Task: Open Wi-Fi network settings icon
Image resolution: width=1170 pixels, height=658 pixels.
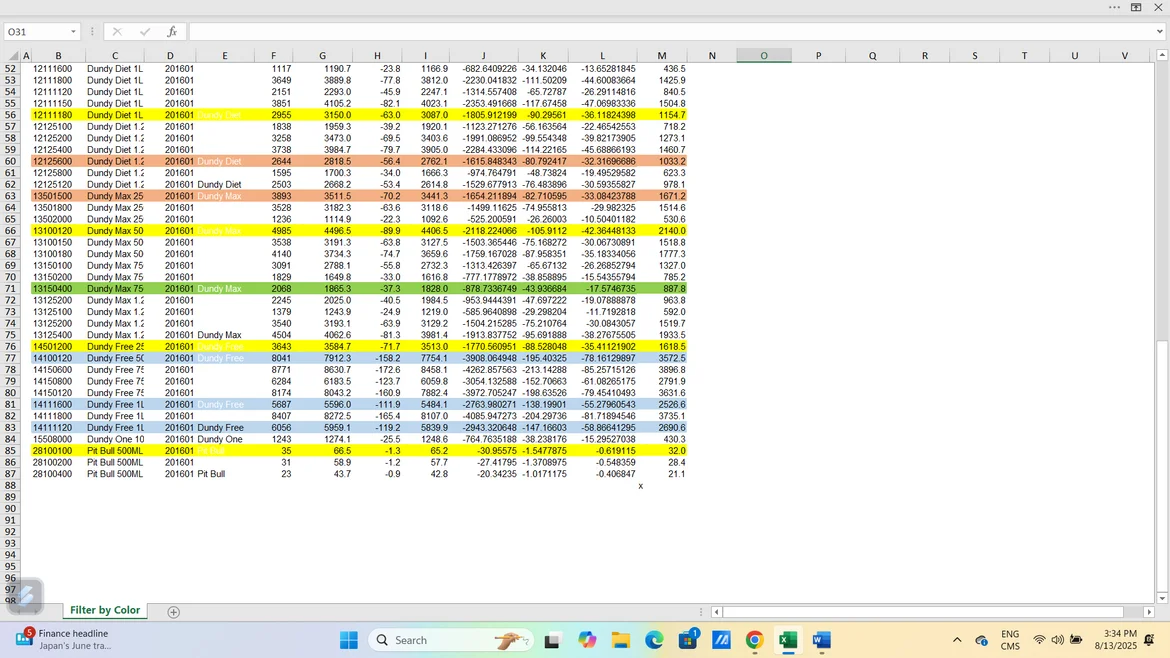Action: [x=1039, y=640]
